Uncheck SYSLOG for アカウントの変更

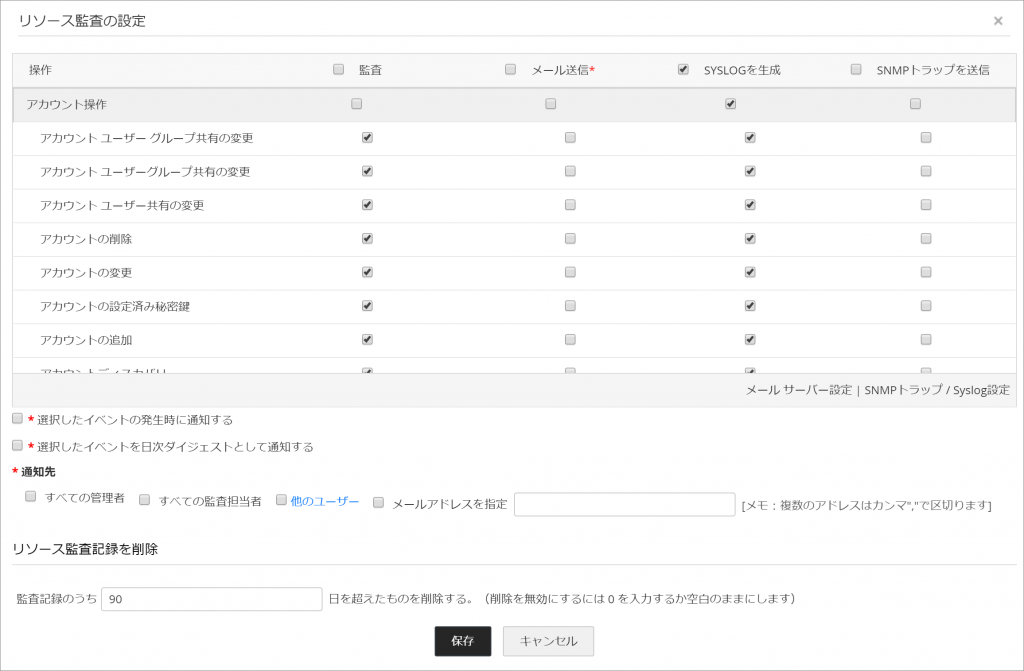[750, 272]
